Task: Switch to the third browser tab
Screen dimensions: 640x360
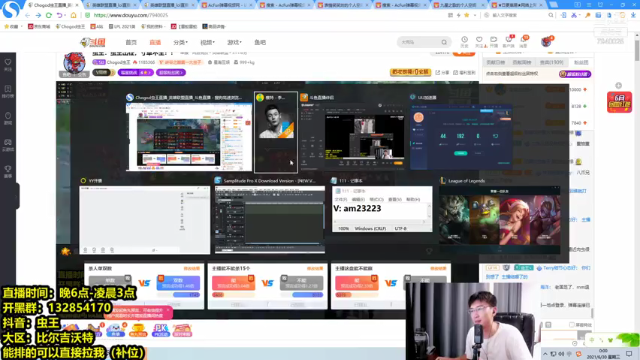Action: 169,5
